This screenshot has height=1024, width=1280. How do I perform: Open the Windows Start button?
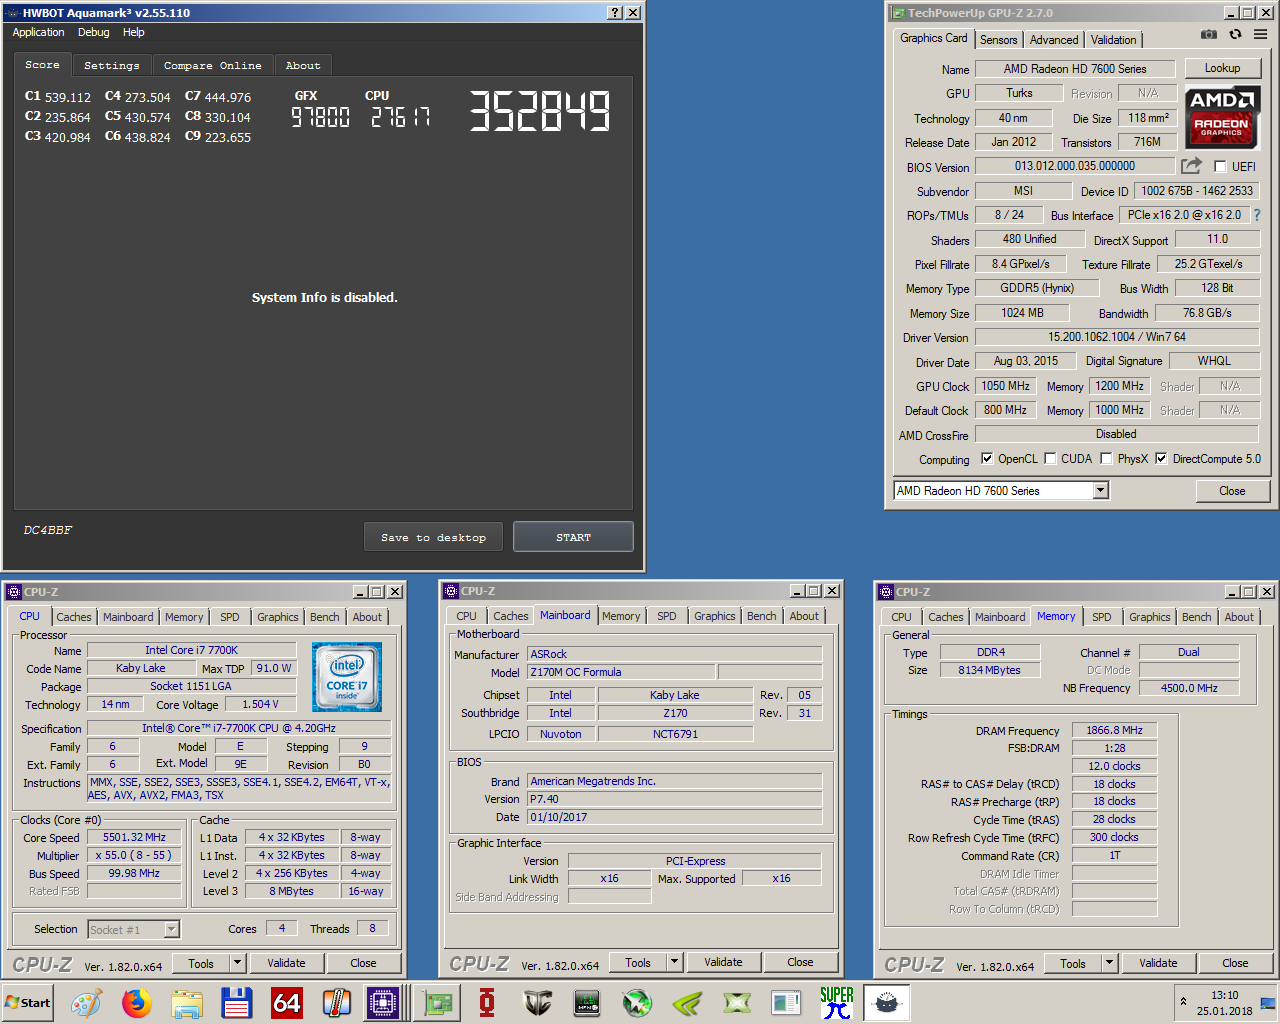click(x=28, y=1003)
